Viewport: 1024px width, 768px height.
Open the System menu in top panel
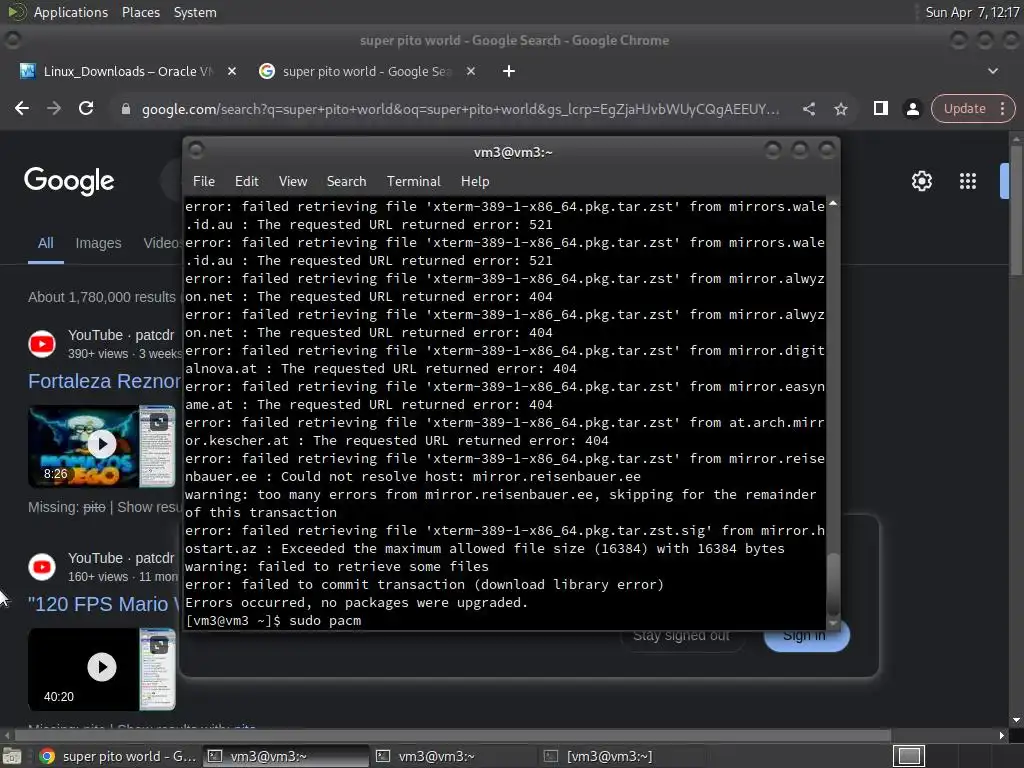click(195, 12)
